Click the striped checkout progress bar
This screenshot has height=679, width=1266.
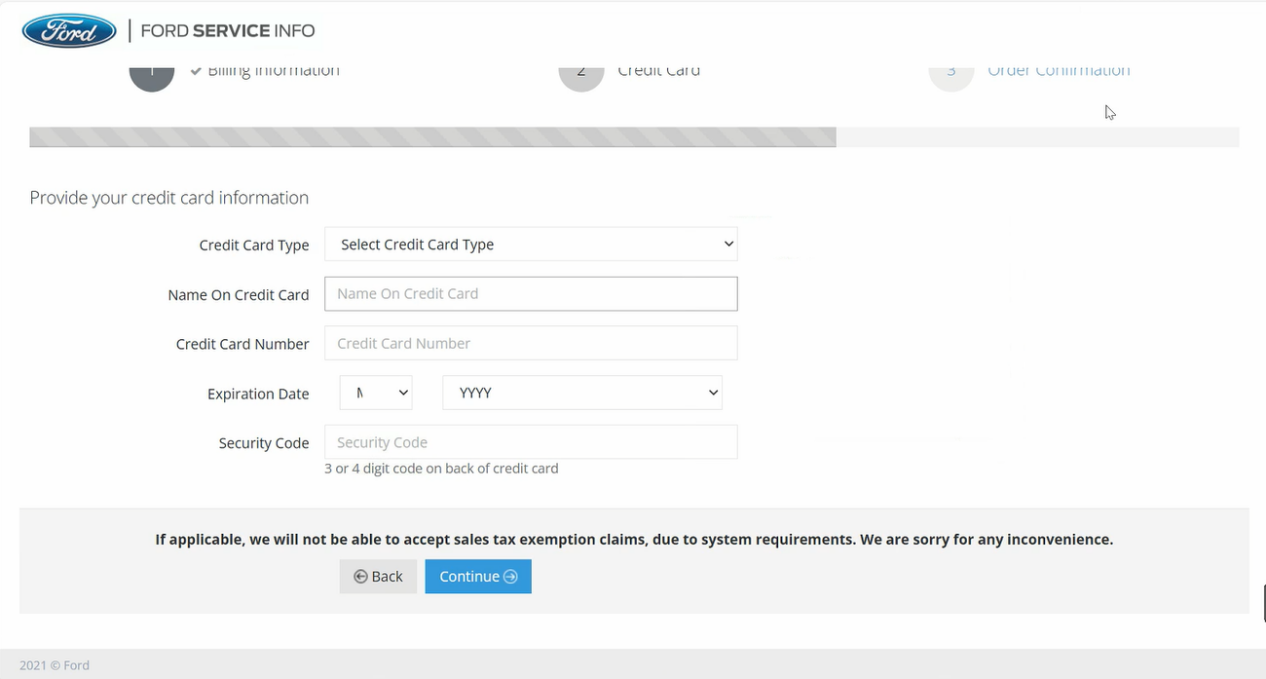point(432,137)
